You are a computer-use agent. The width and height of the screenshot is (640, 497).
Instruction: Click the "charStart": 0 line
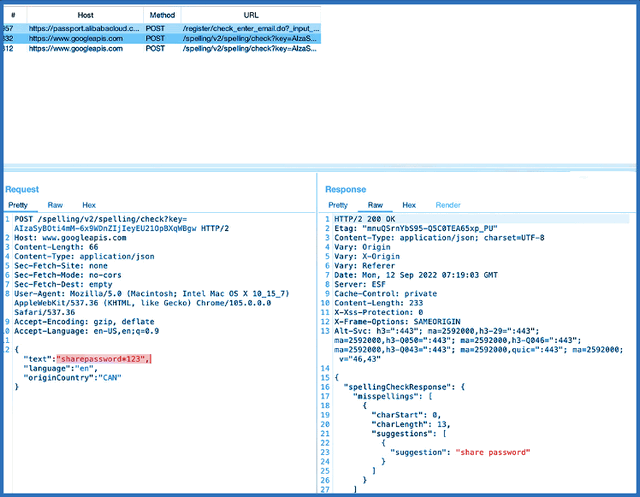[x=407, y=415]
